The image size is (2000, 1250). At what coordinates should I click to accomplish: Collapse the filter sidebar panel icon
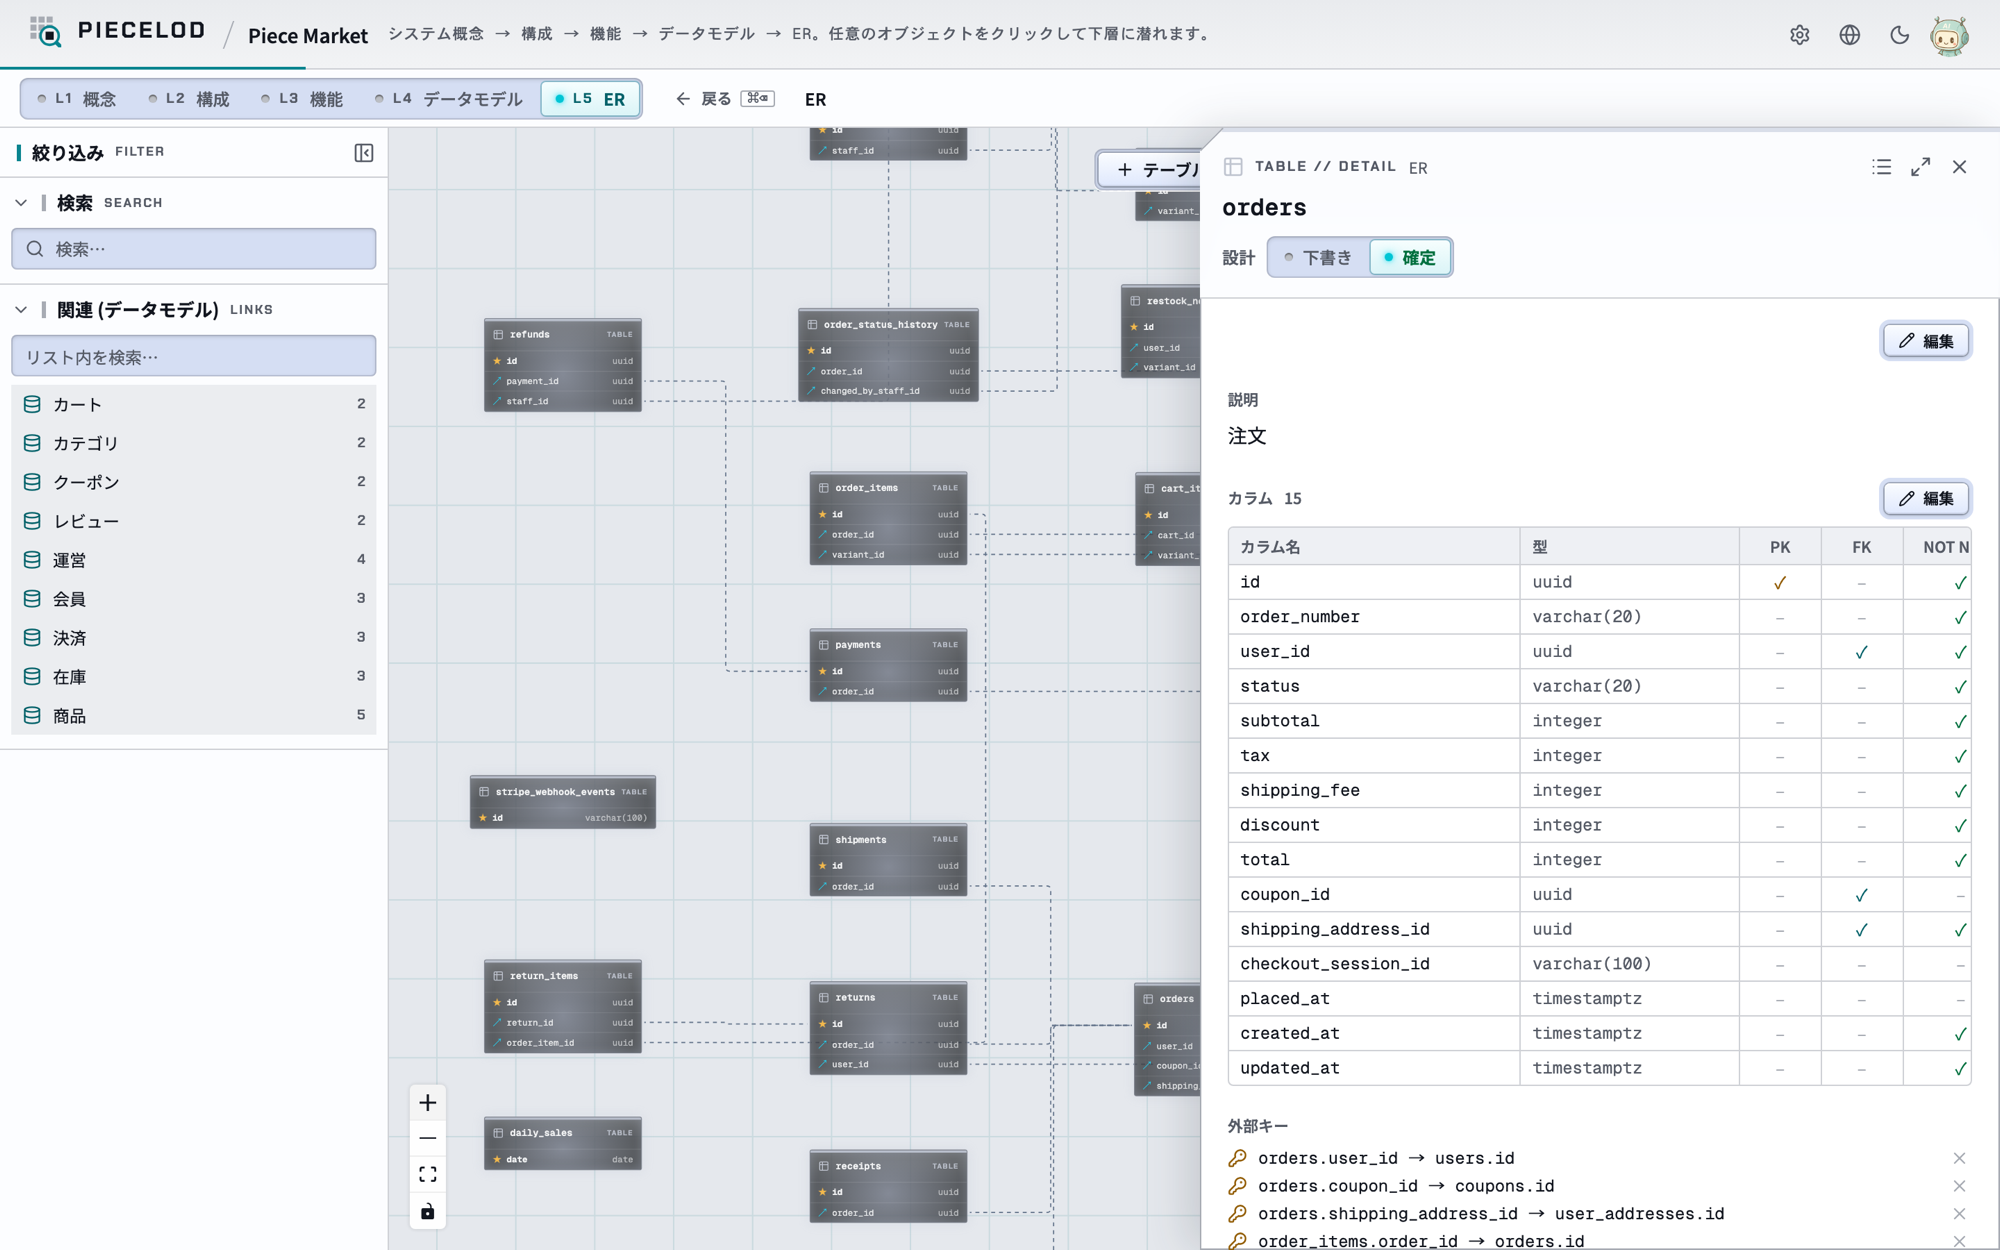click(364, 152)
